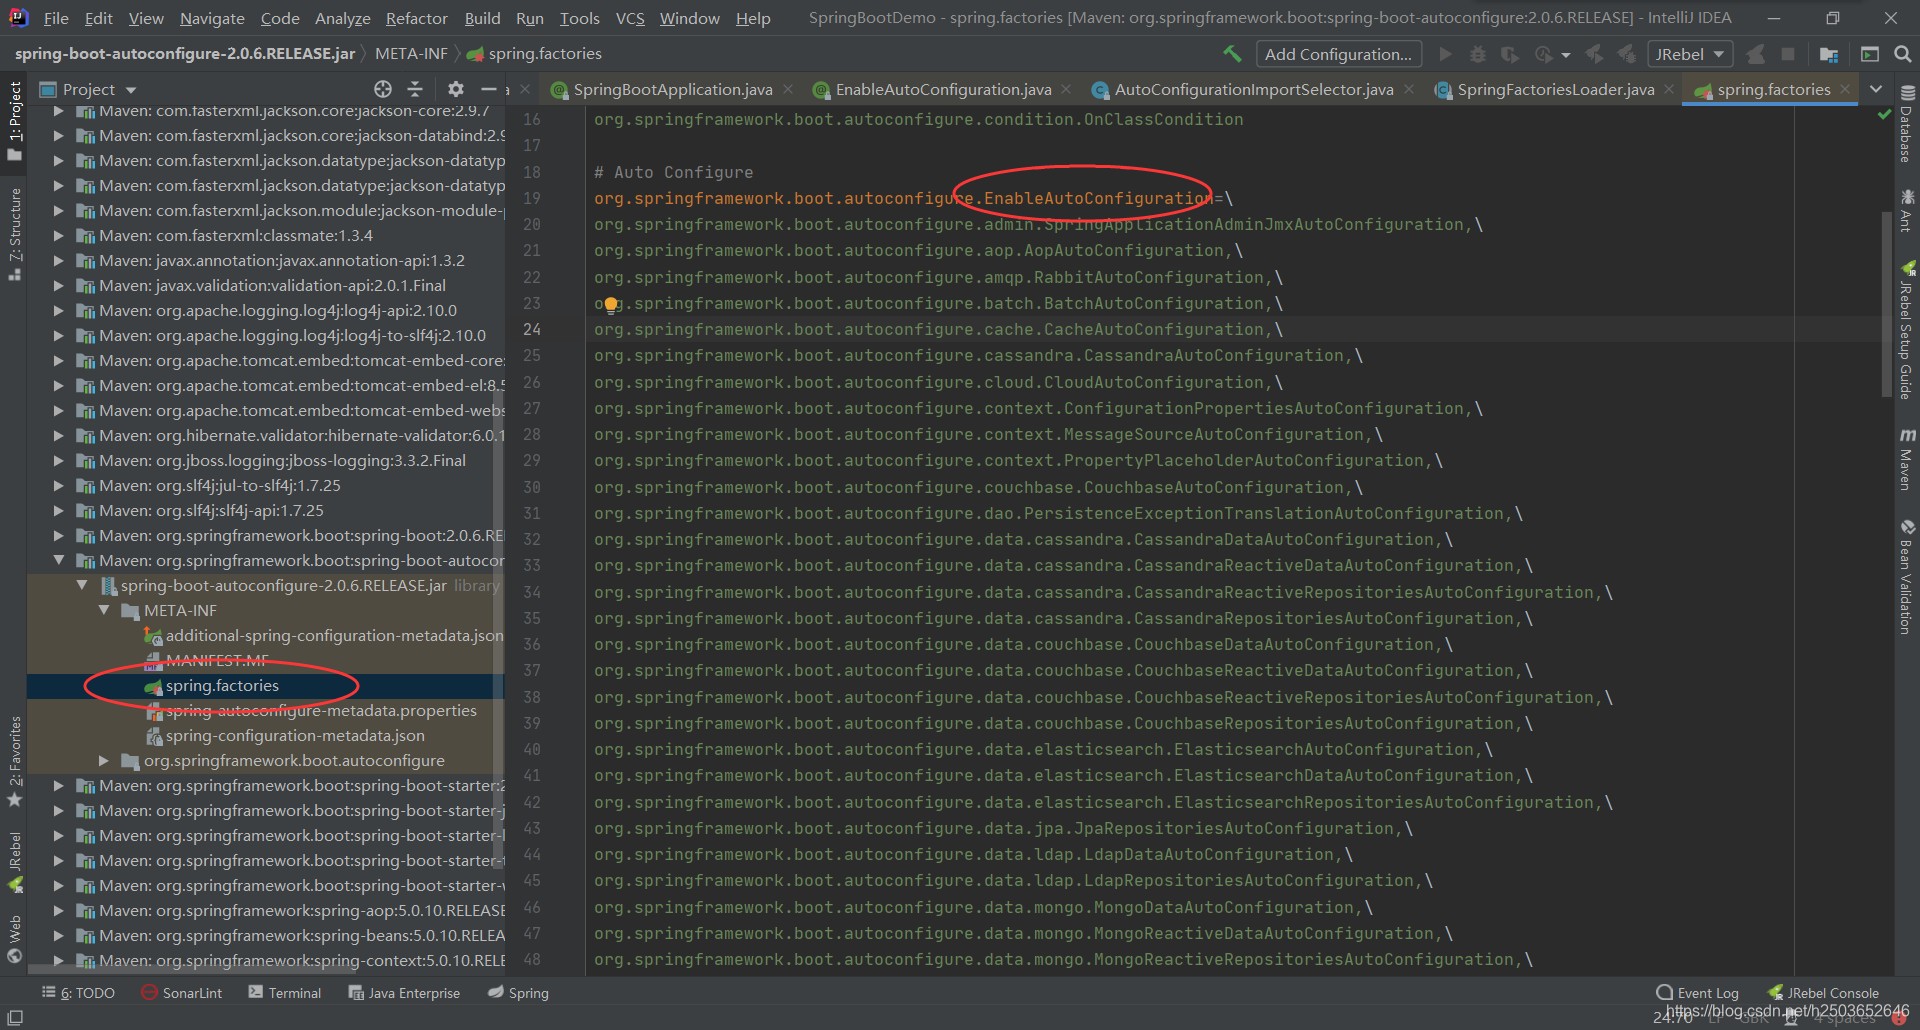Viewport: 1920px width, 1030px height.
Task: Click the Build project hammer icon
Action: pos(1232,54)
